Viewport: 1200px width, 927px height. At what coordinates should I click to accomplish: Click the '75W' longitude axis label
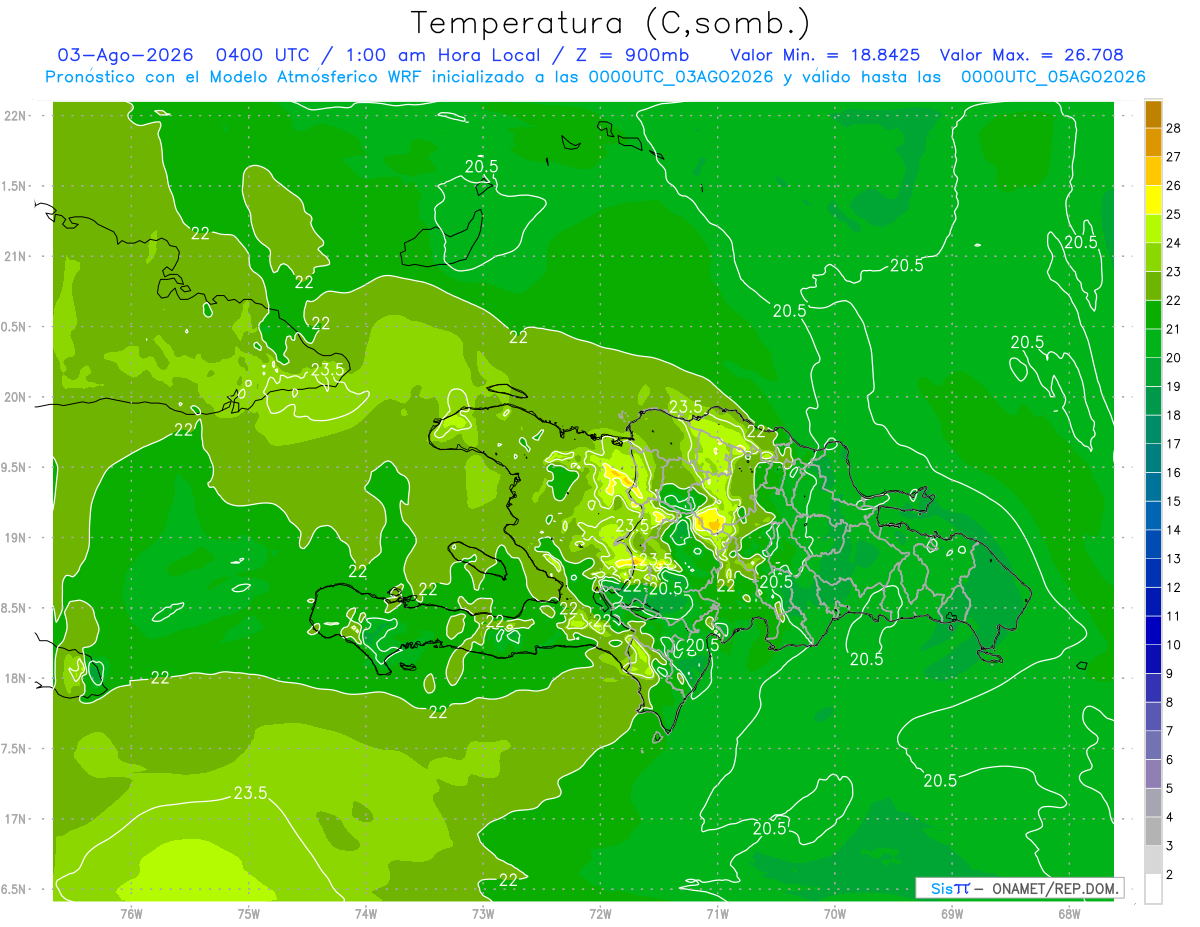coord(249,912)
